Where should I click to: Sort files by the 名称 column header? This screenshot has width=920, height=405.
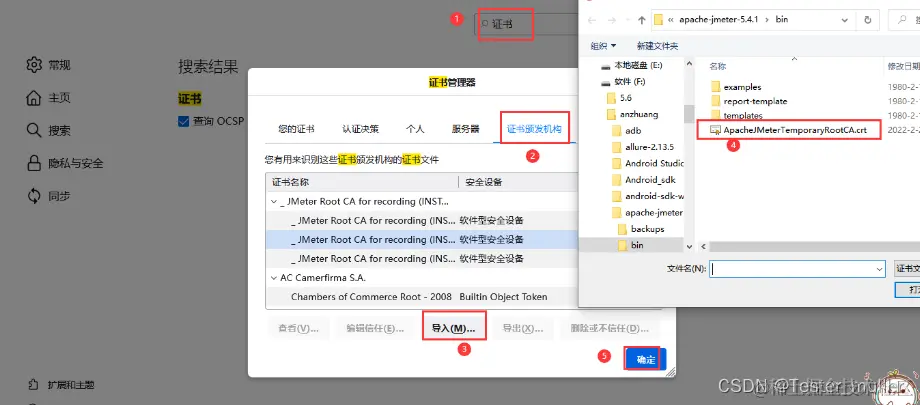pos(718,66)
